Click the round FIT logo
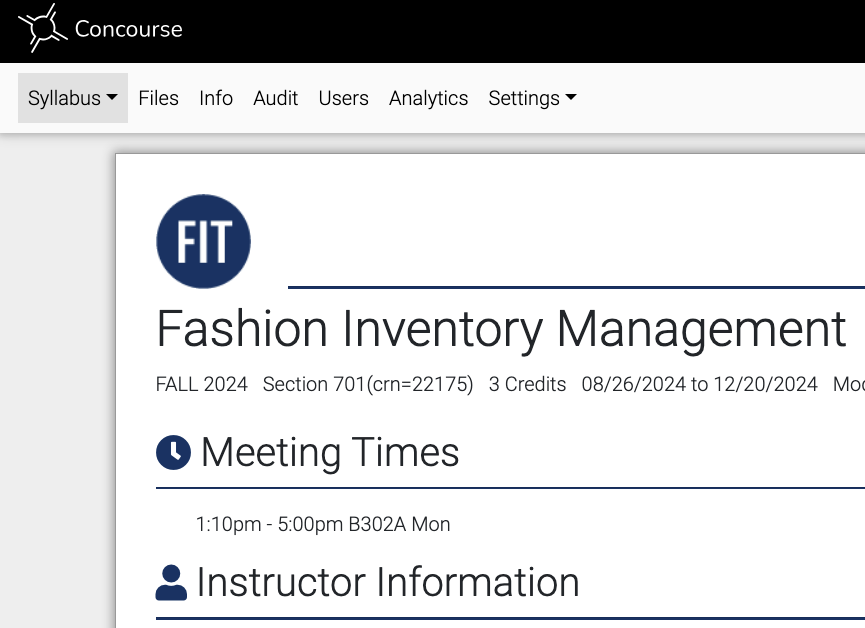865x628 pixels. (204, 242)
